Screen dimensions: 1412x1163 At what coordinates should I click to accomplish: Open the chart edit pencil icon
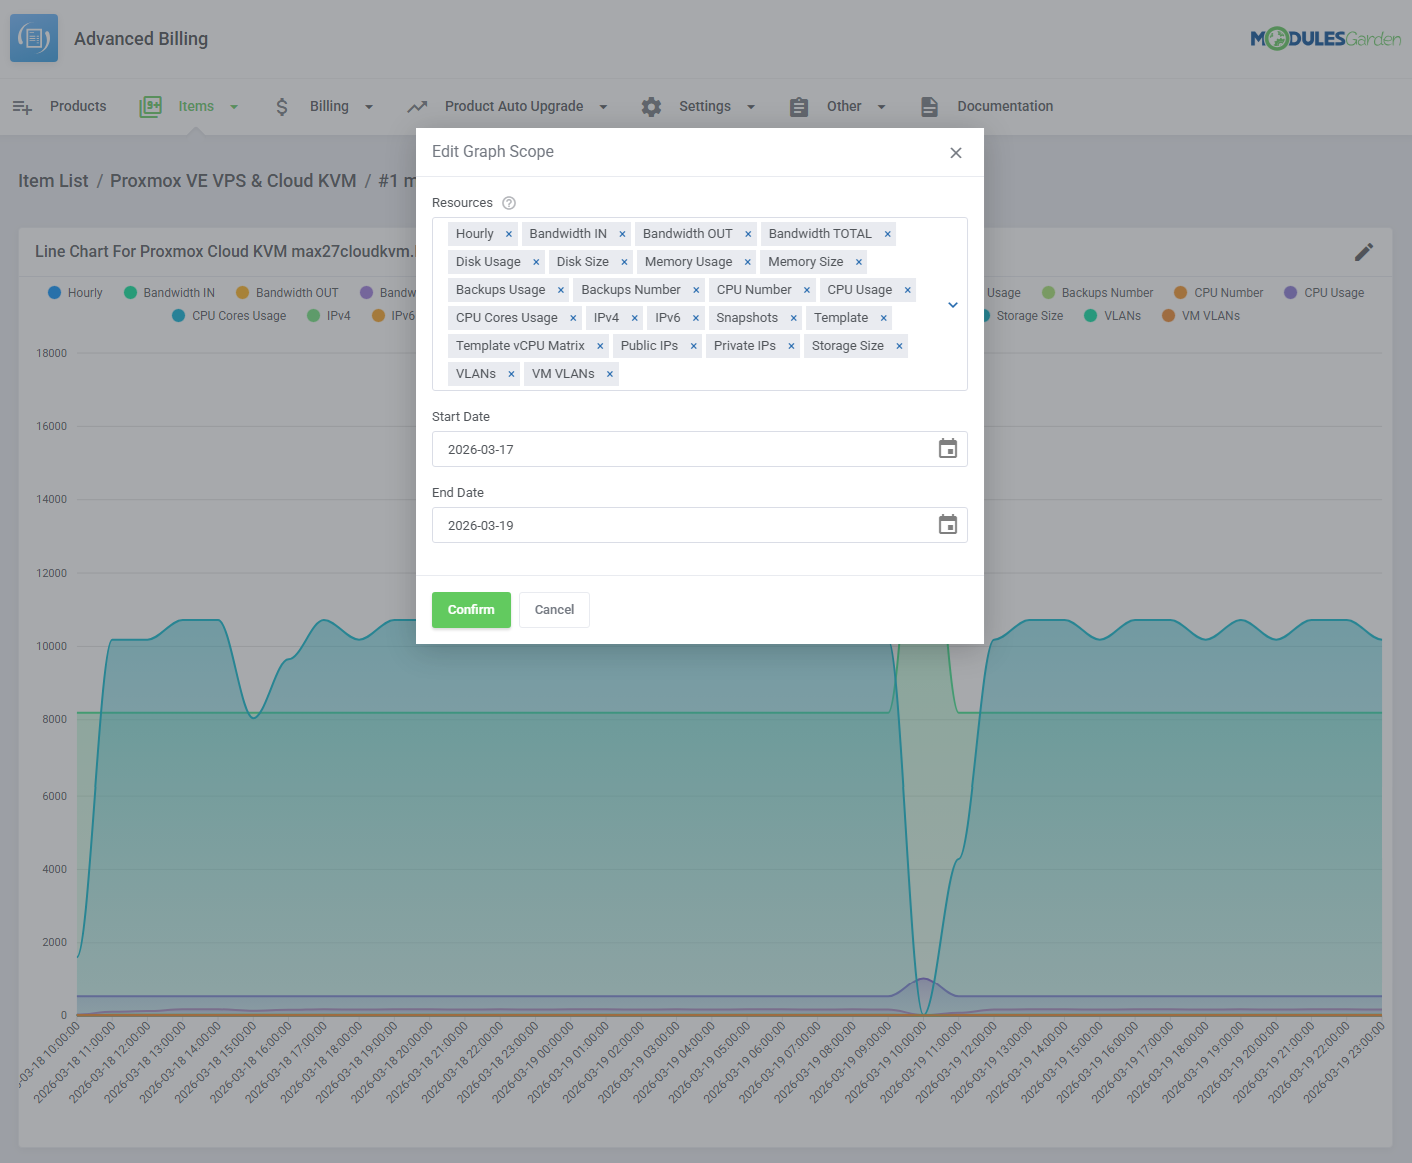tap(1363, 252)
